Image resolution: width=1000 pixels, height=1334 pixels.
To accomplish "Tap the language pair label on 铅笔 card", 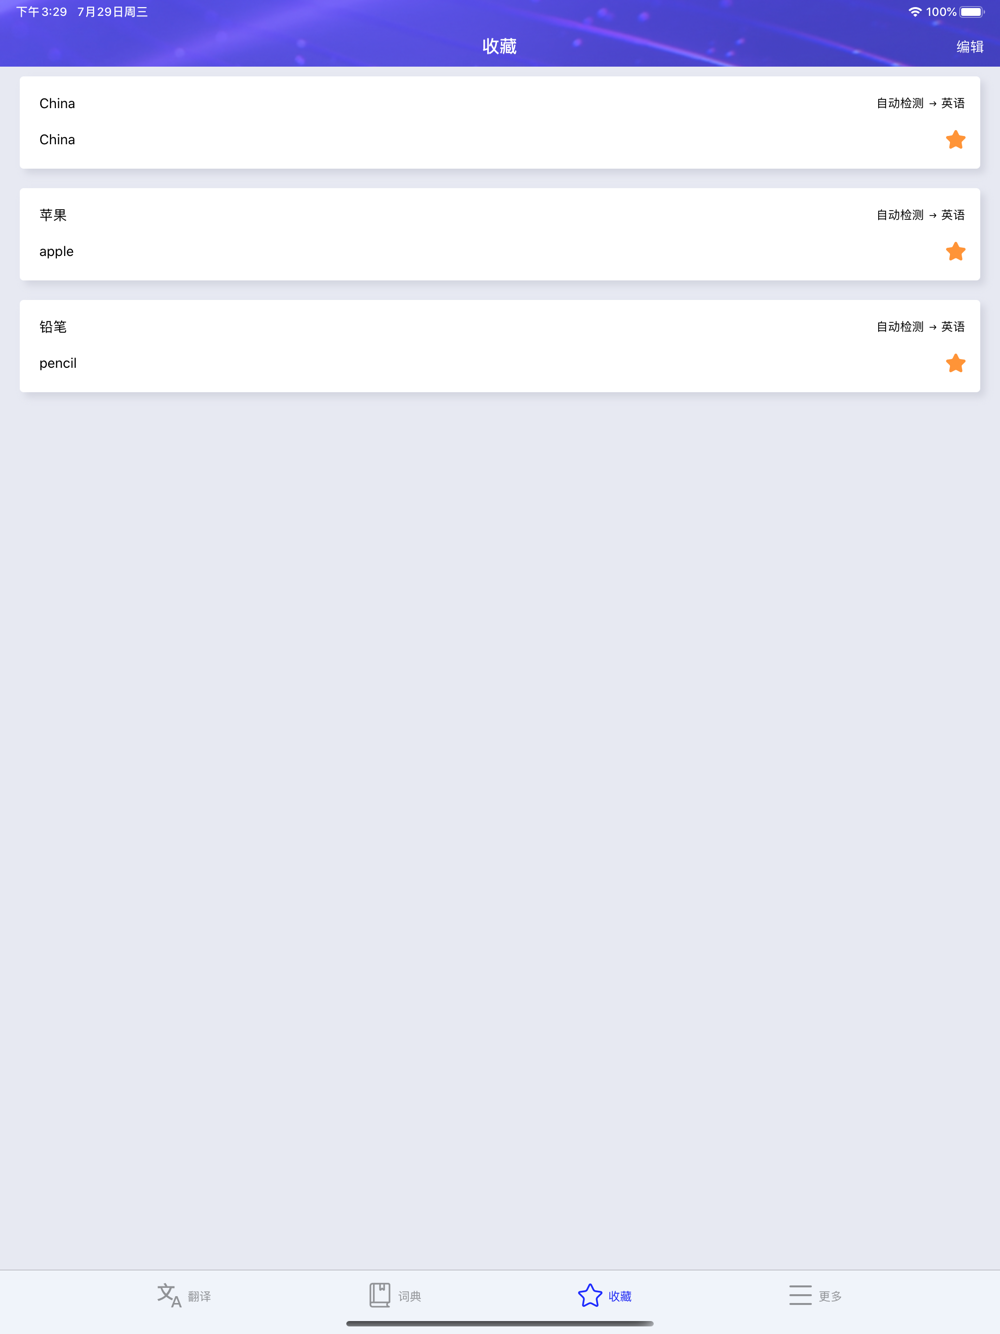I will (x=920, y=327).
